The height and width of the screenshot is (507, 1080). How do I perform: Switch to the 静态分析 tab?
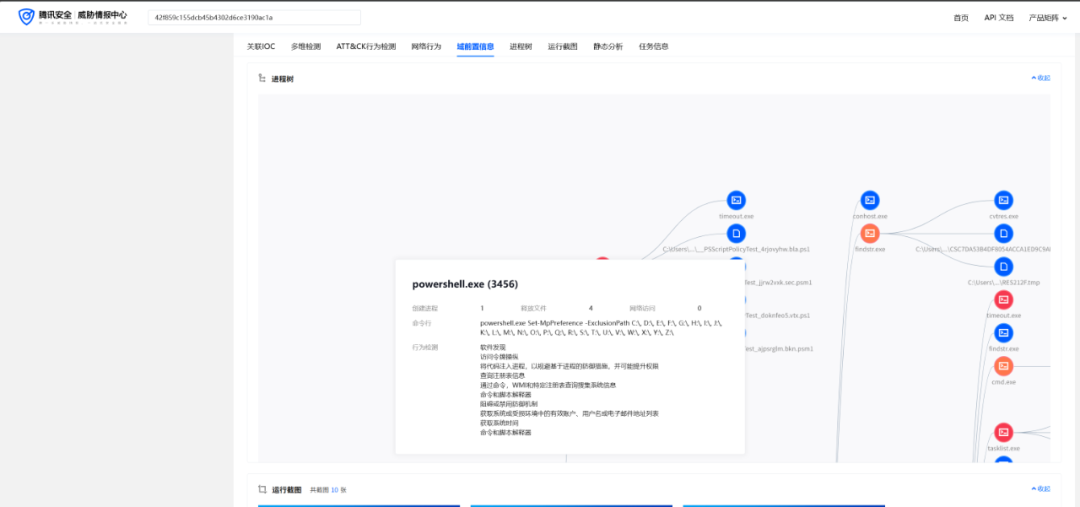point(608,47)
